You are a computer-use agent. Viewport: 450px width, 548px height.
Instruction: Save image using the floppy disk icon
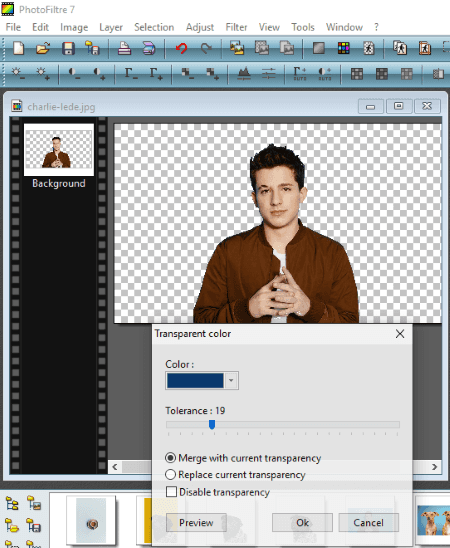[68, 48]
